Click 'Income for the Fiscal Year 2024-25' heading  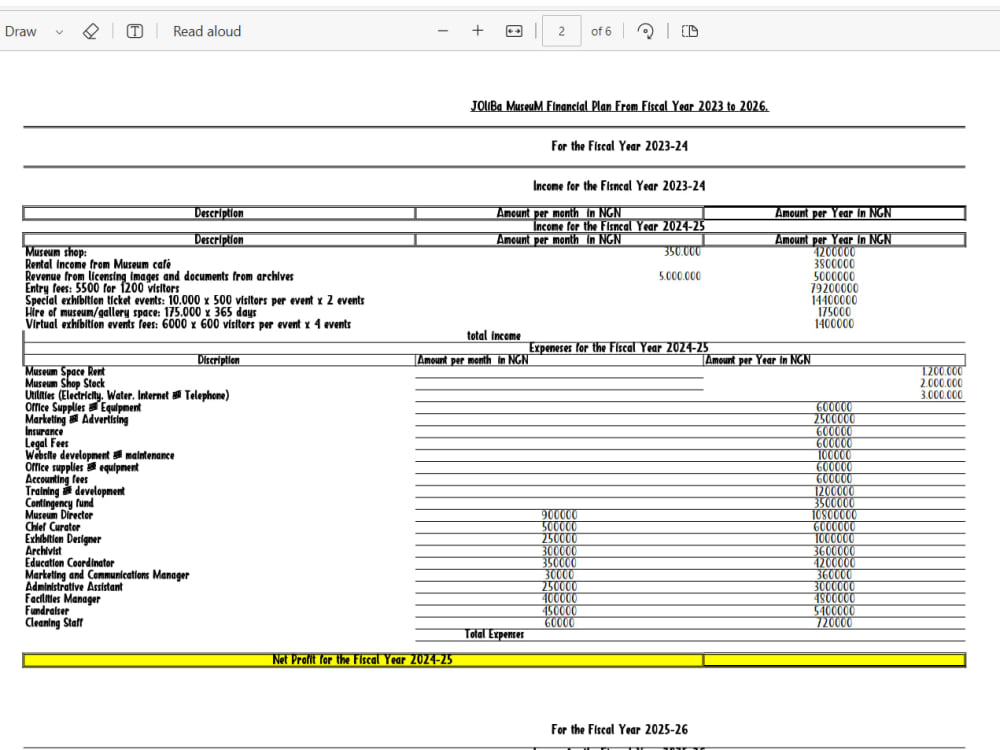(619, 226)
